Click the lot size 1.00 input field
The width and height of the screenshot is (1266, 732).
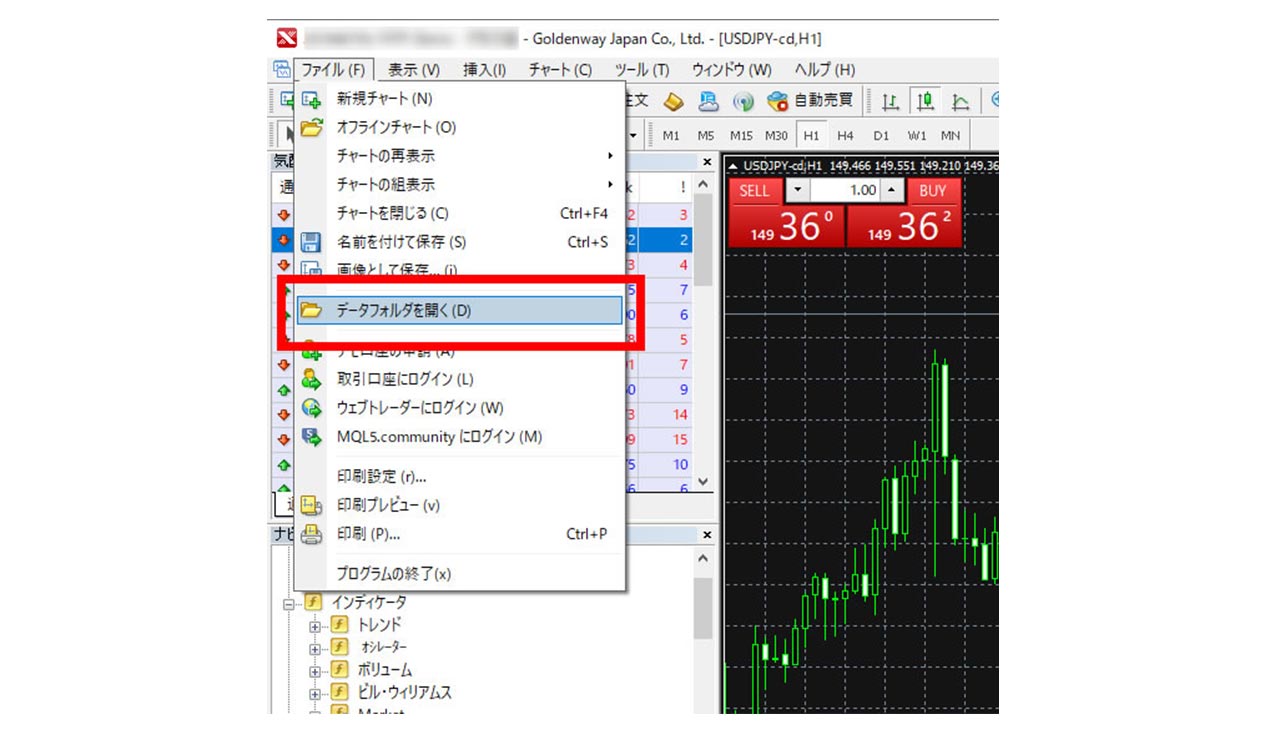coord(845,190)
